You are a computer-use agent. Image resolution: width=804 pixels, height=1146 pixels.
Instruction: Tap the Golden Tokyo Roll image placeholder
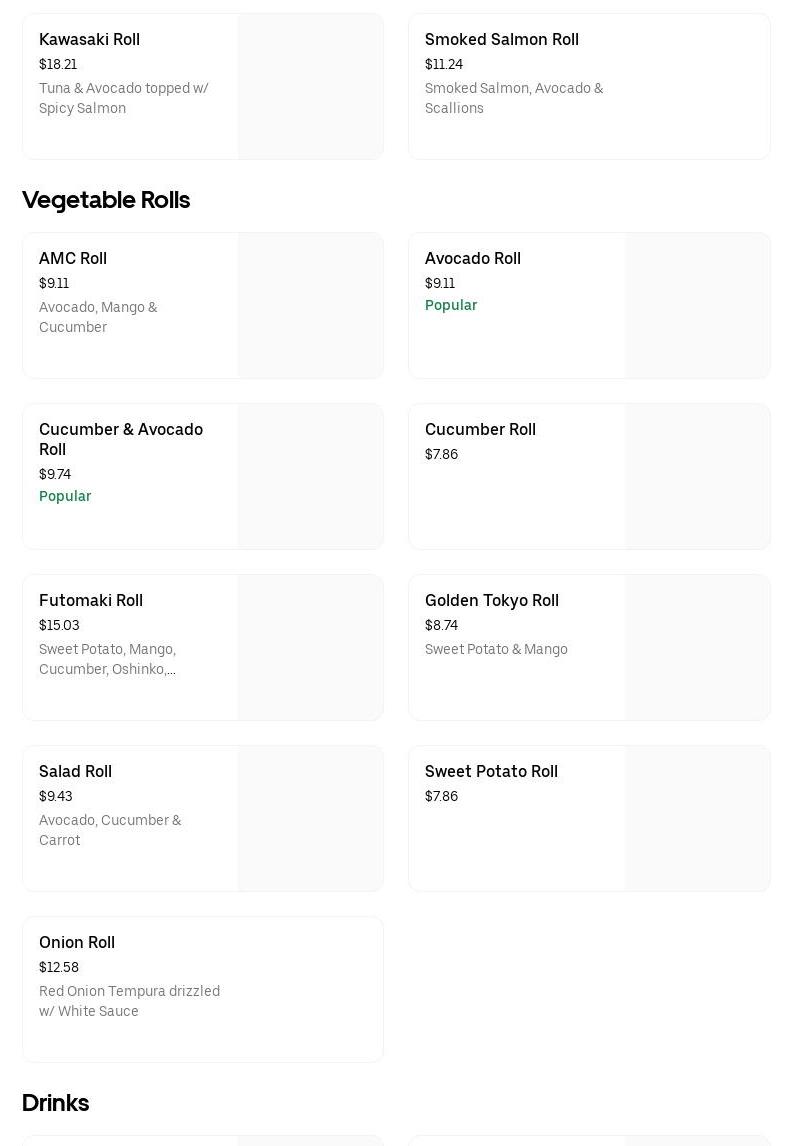(697, 648)
